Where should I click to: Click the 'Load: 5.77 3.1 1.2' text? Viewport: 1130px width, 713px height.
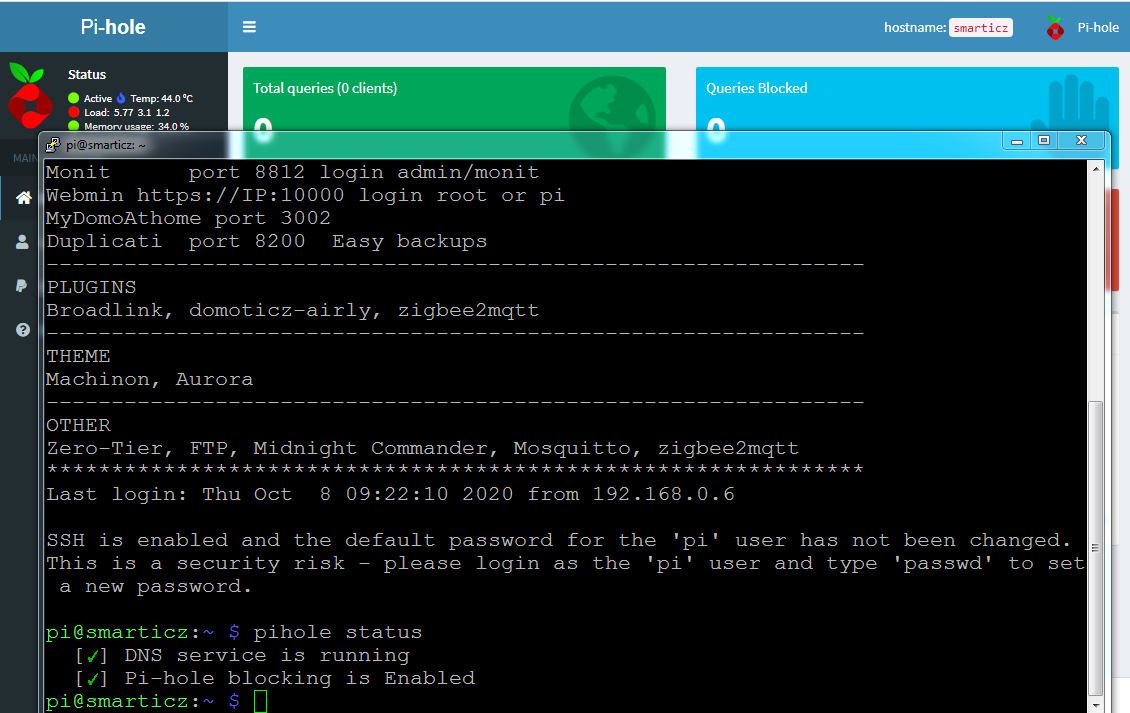[127, 112]
